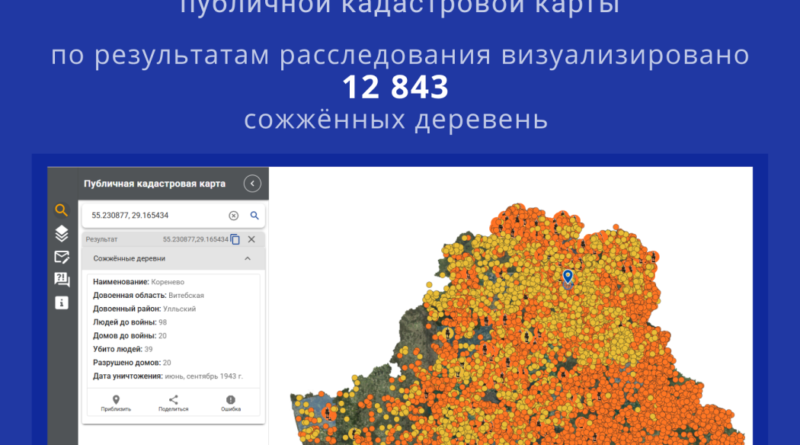Image resolution: width=800 pixels, height=445 pixels.
Task: Open the map layers panel
Action: 61,234
